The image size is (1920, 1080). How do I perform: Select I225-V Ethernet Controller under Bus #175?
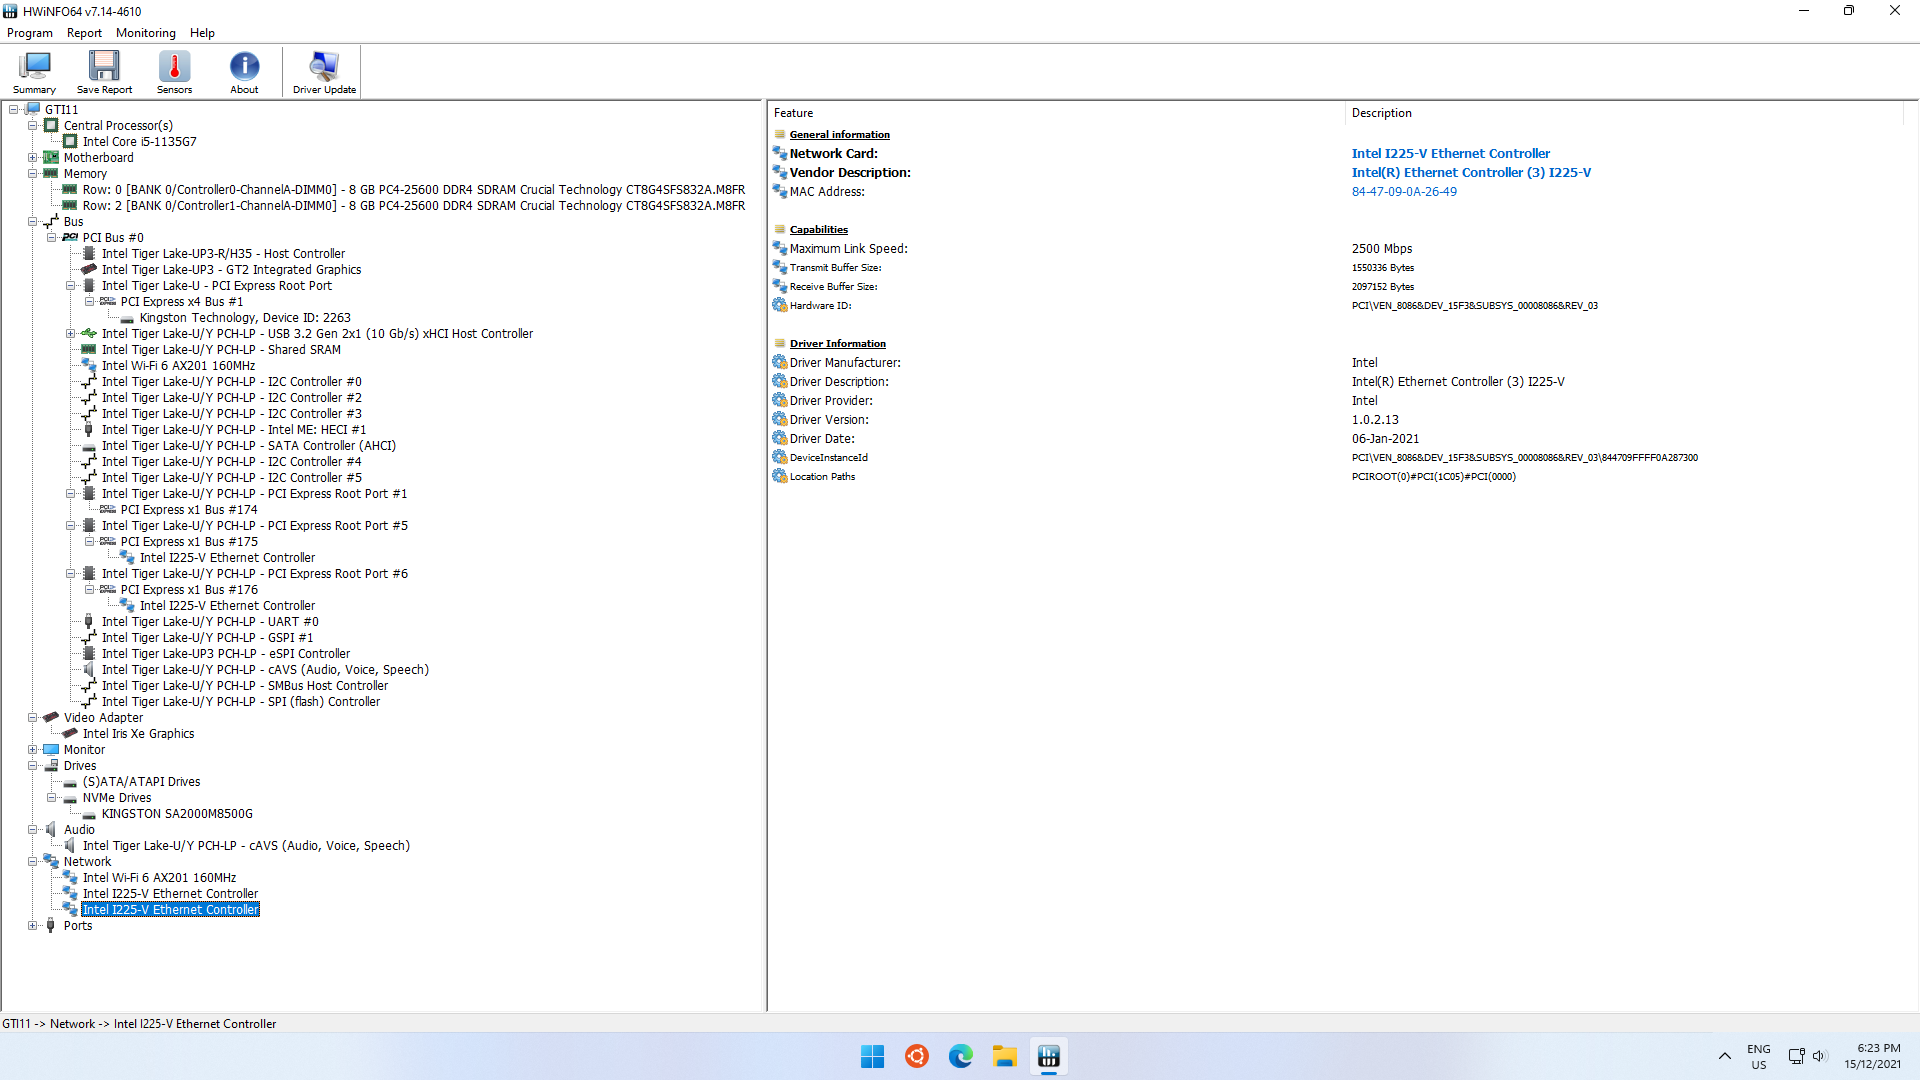point(227,558)
